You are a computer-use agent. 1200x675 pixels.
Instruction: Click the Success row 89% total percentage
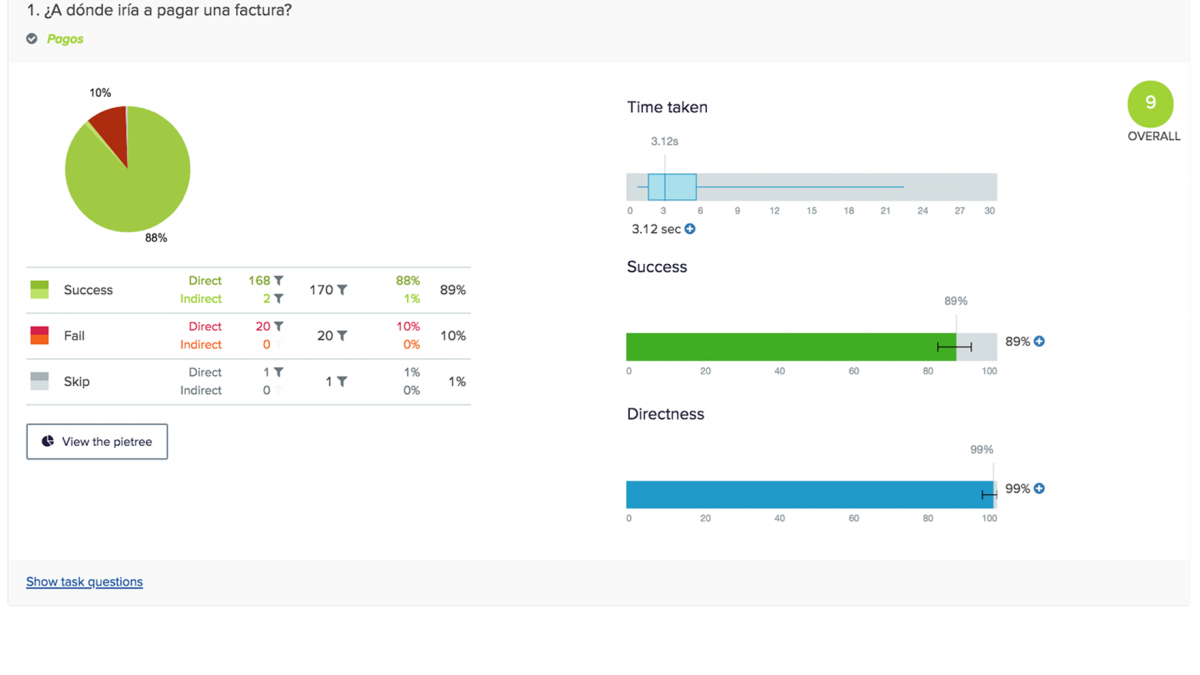[453, 290]
